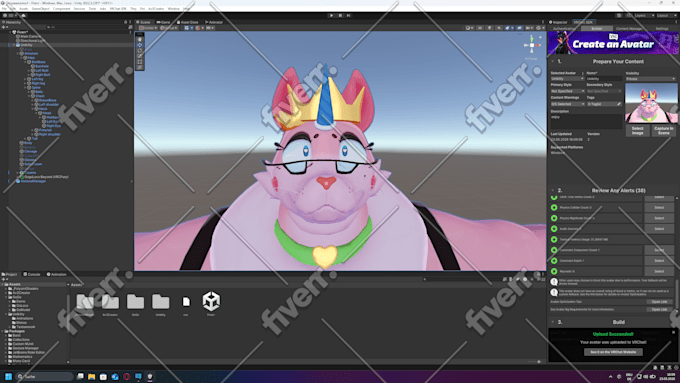Select the Transform tool in scene toolbar
This screenshot has height=383, width=680.
tap(140, 67)
